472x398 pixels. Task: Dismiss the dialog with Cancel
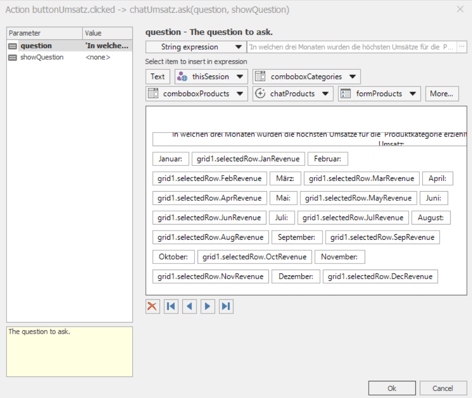click(x=443, y=388)
